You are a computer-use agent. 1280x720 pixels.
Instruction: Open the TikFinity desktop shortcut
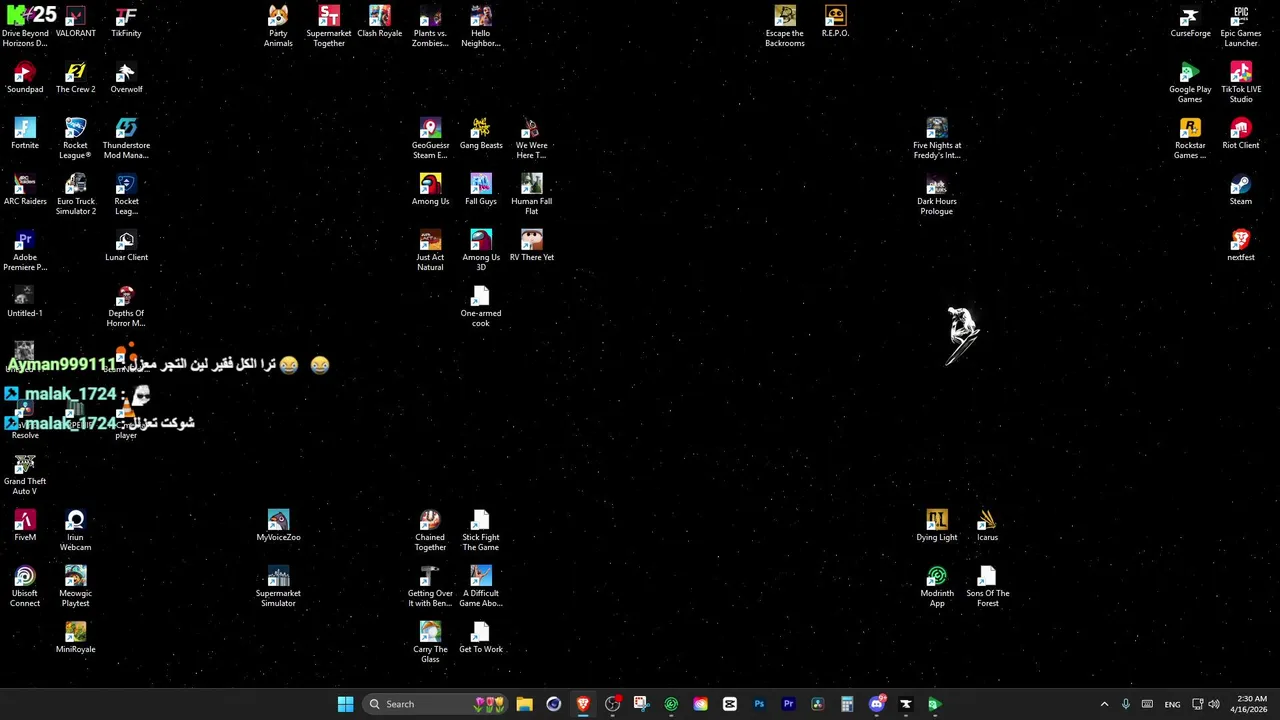[x=126, y=22]
